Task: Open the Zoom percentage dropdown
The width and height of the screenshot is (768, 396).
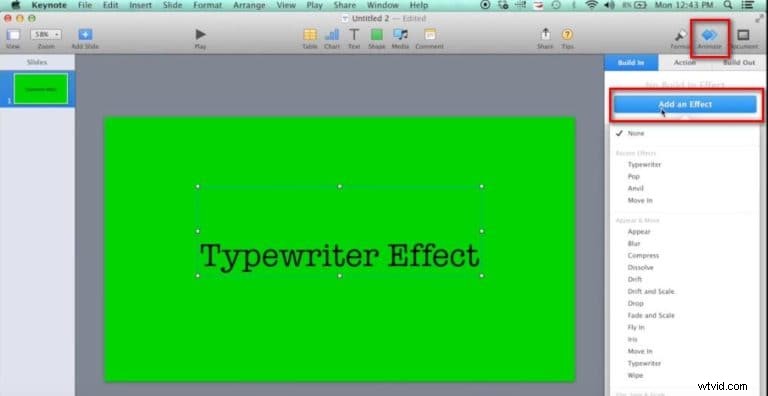Action: tap(46, 34)
